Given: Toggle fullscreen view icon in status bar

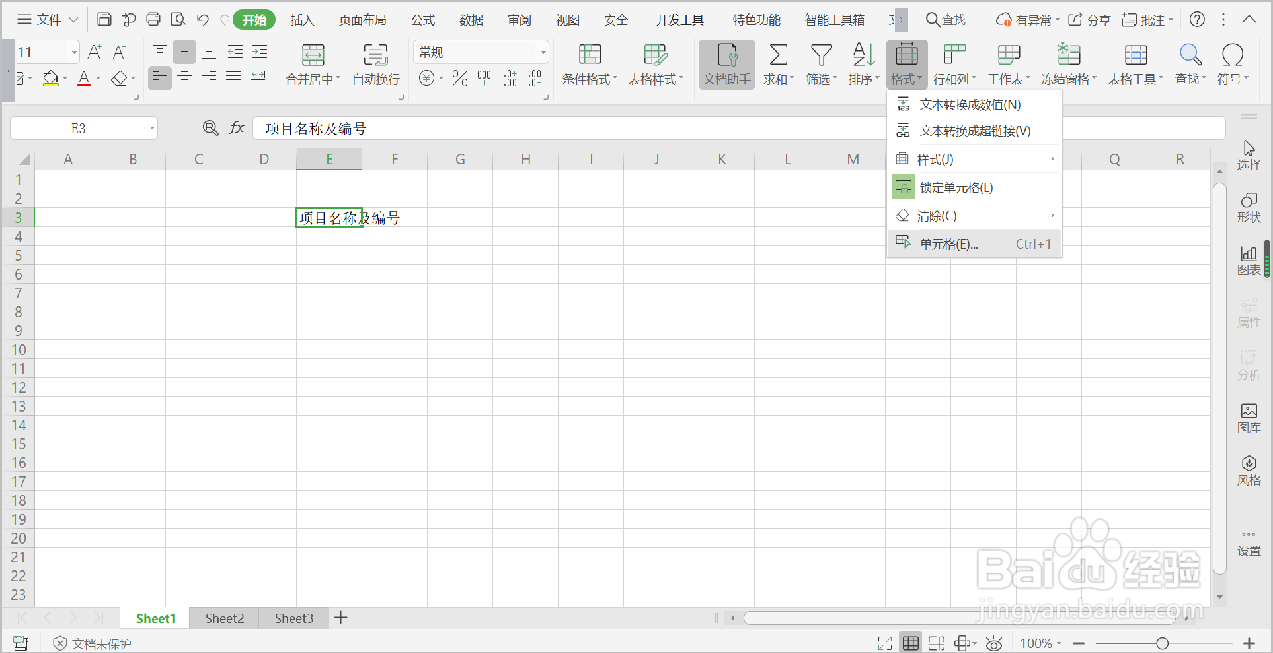Looking at the screenshot, I should [884, 643].
